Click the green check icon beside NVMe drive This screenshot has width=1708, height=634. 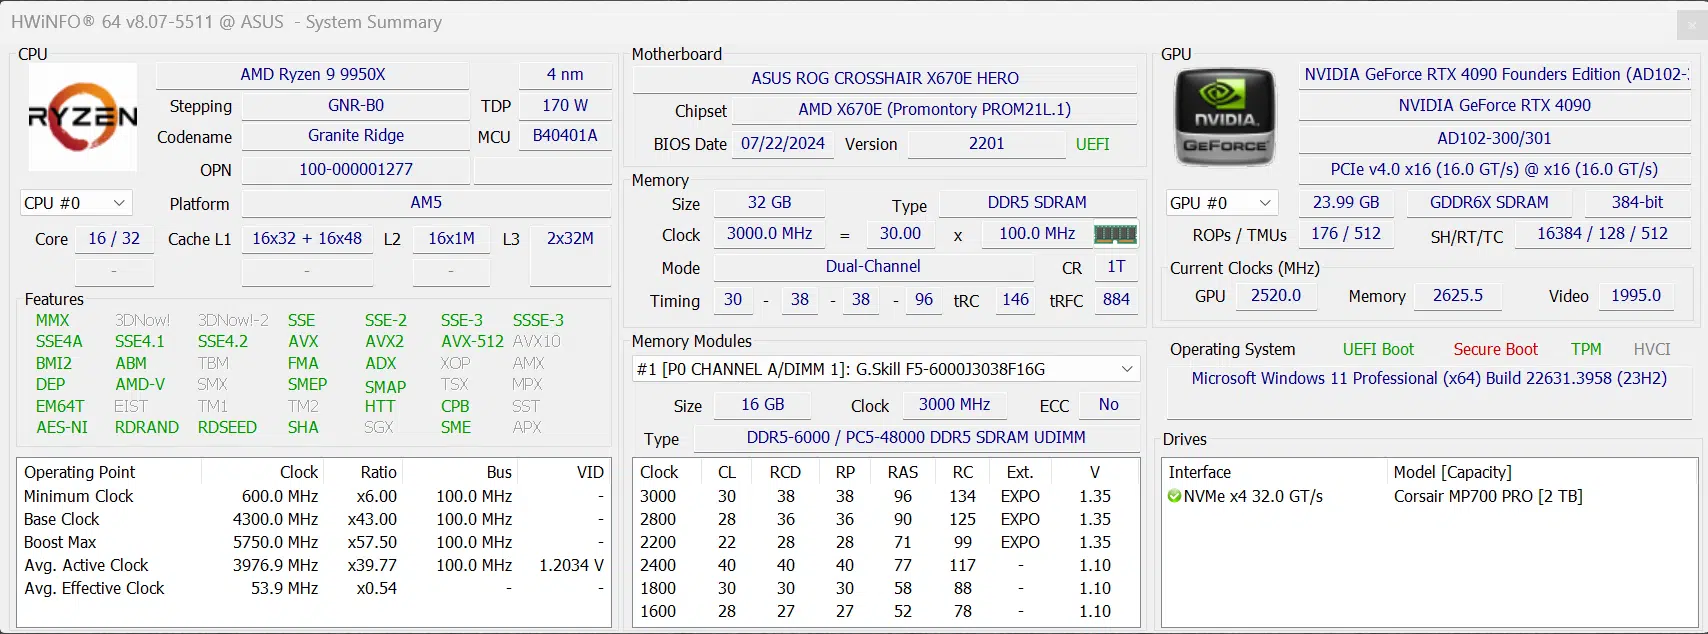[1174, 496]
